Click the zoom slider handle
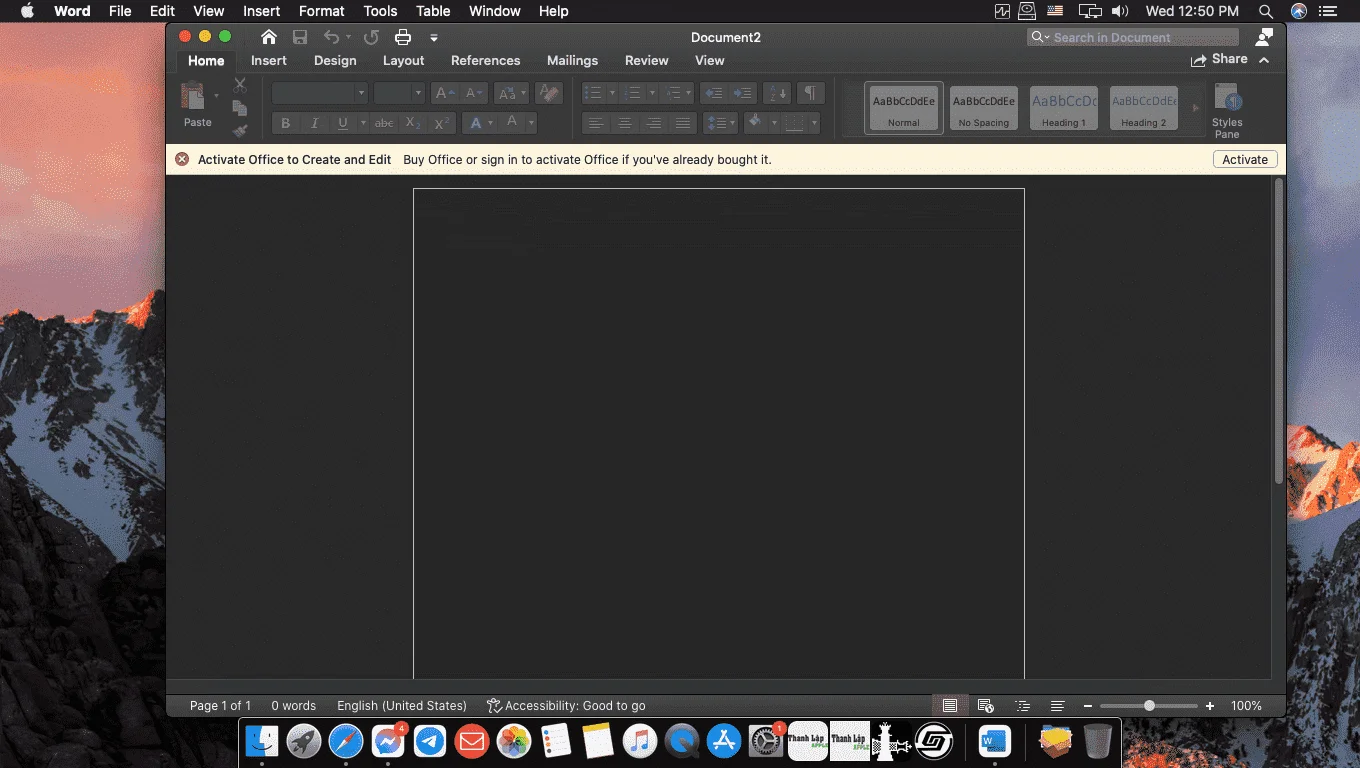The width and height of the screenshot is (1360, 768). 1149,706
